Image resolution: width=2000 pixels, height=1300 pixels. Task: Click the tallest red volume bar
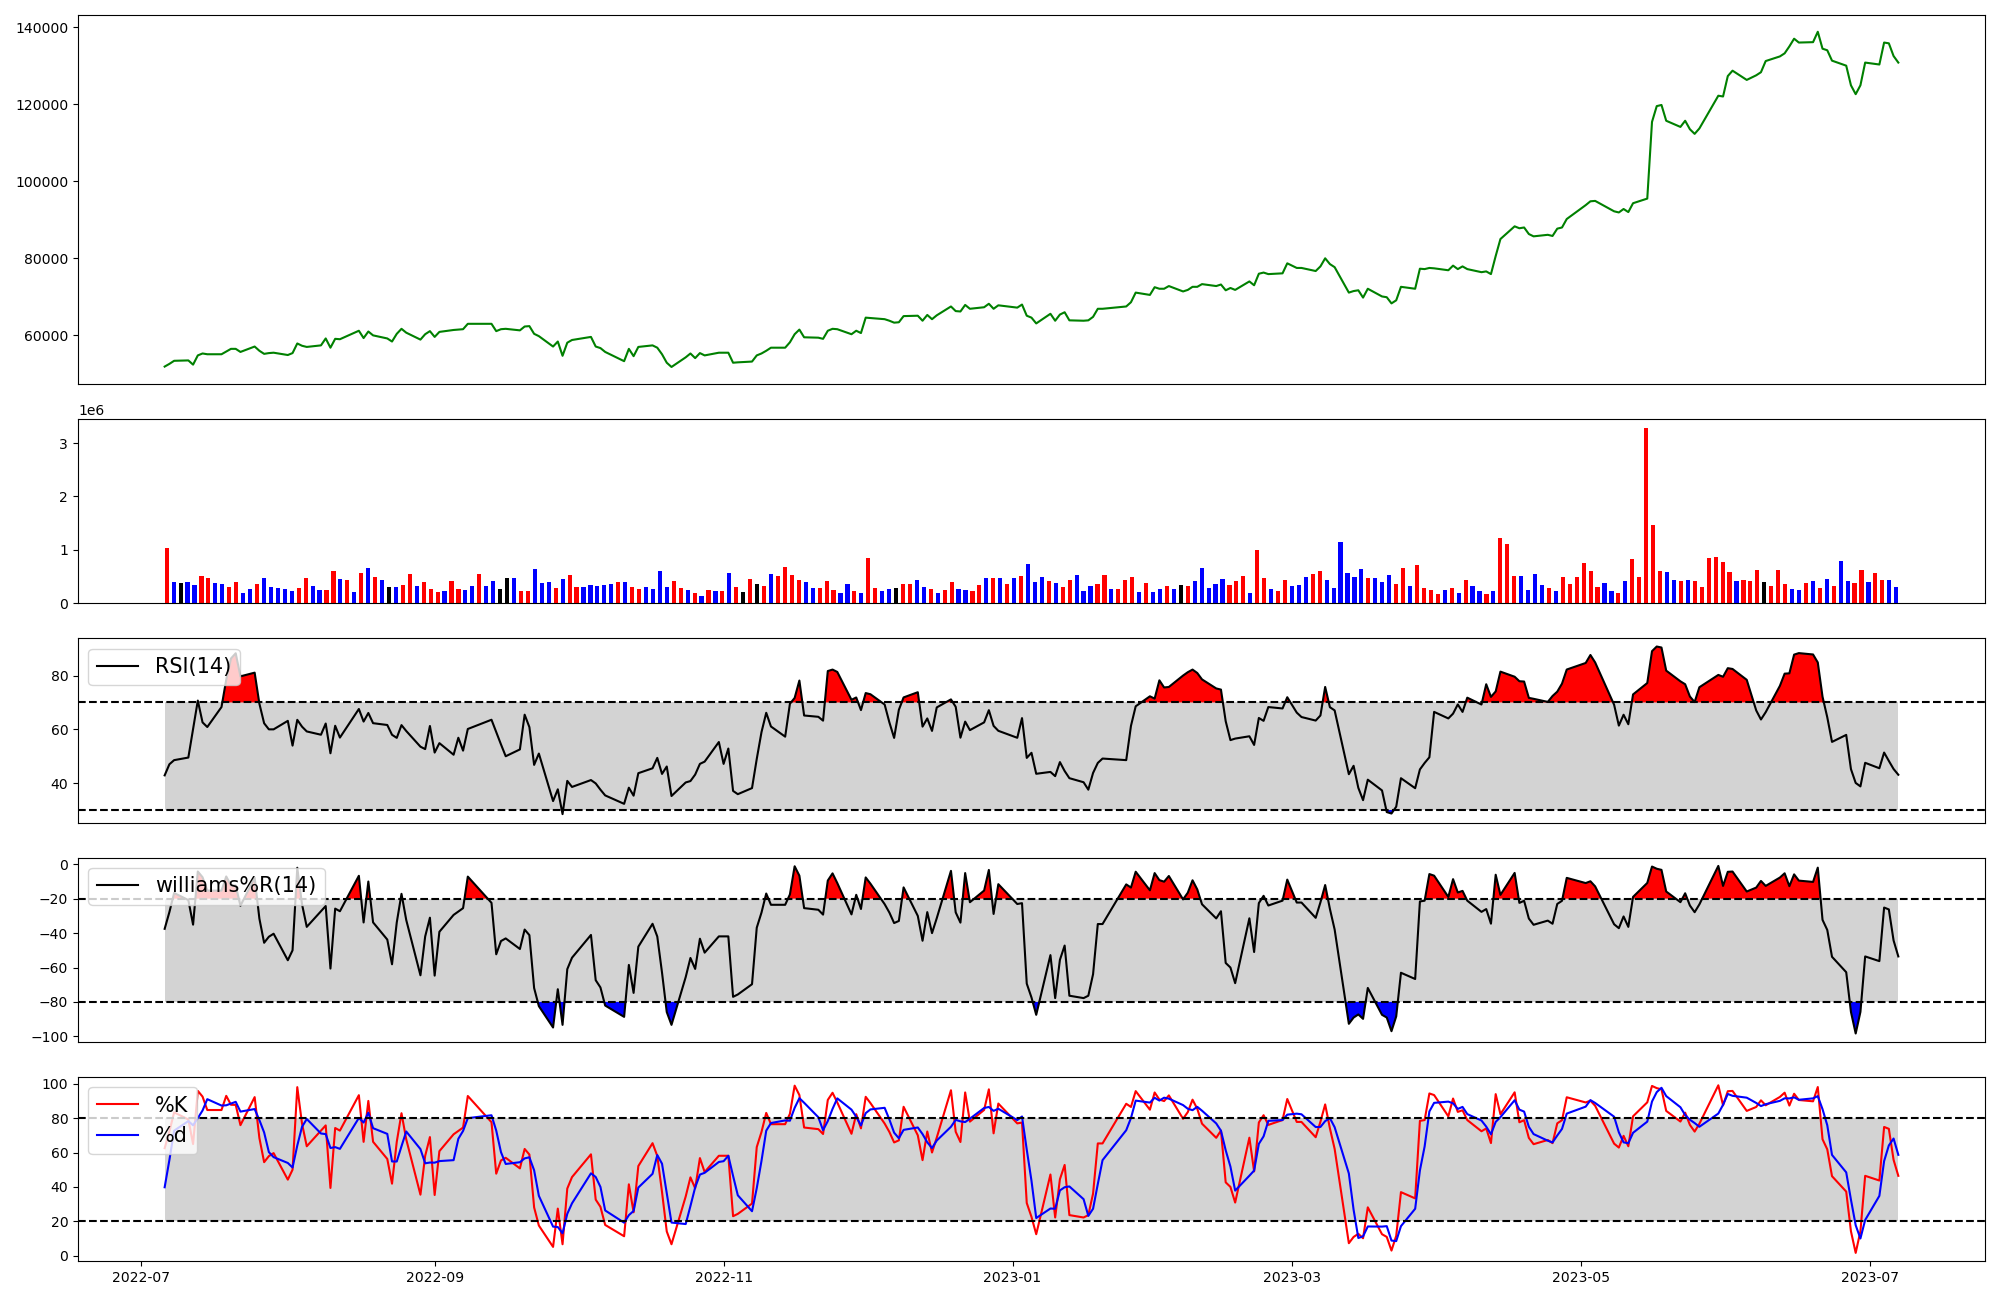1646,515
